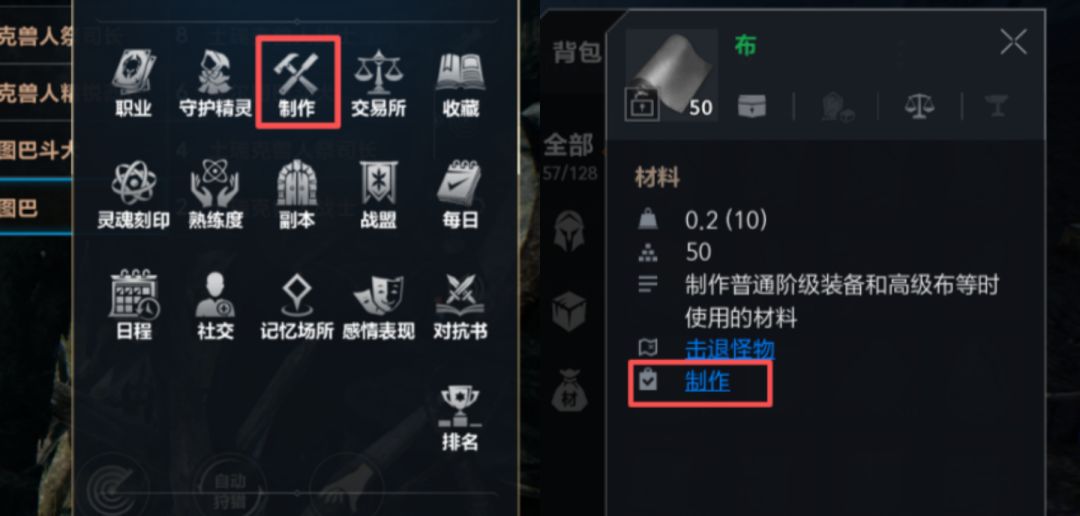Viewport: 1080px width, 516px height.
Task: Open the 收藏 collection book icon
Action: 460,83
